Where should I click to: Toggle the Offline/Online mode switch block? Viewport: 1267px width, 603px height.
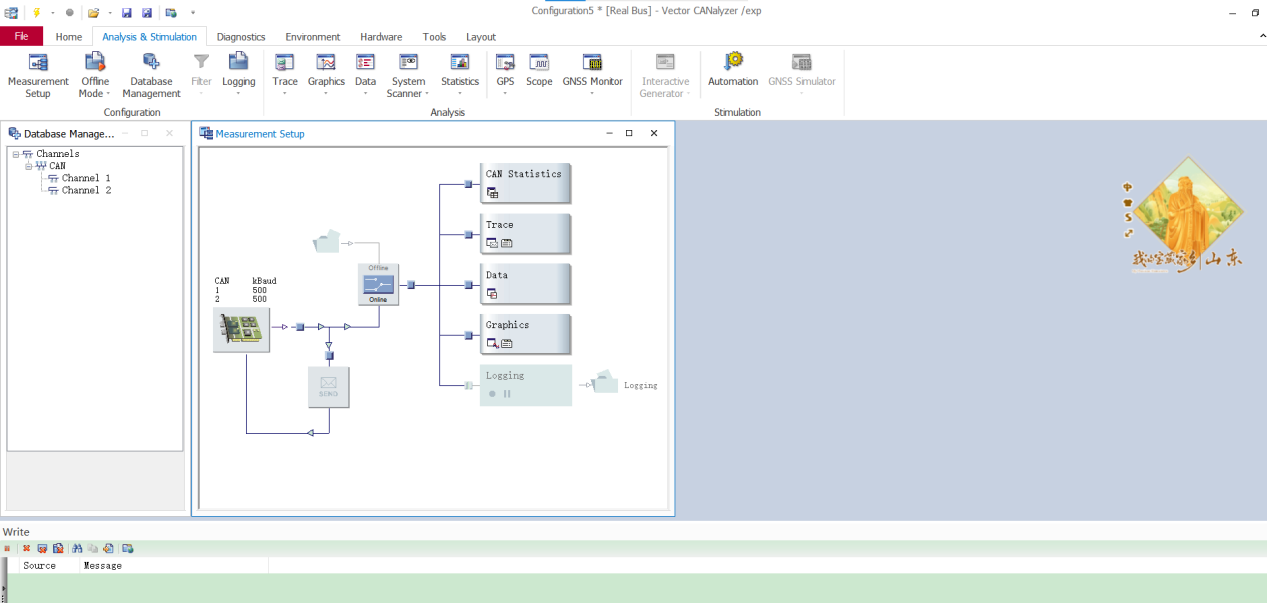coord(378,284)
